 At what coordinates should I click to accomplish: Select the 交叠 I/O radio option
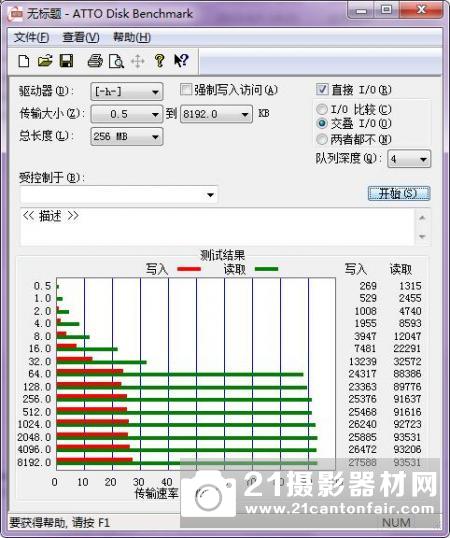[x=322, y=123]
